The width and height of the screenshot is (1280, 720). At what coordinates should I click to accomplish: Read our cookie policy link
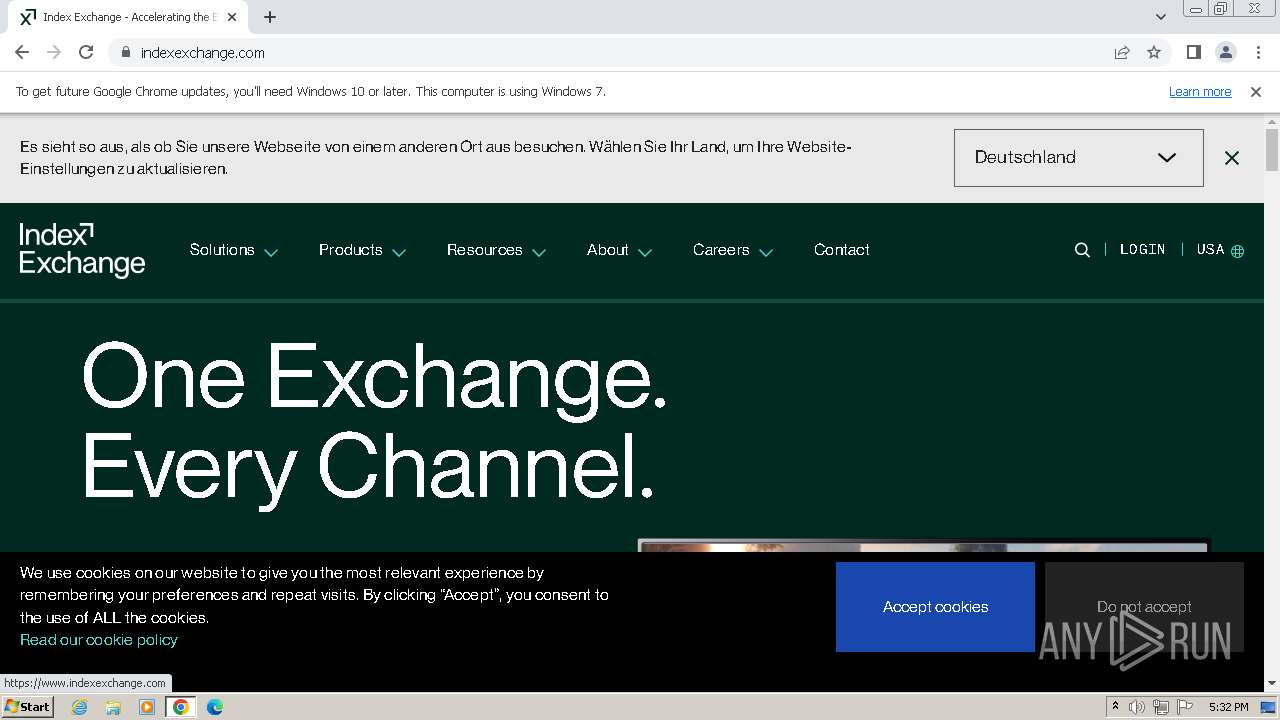[99, 640]
